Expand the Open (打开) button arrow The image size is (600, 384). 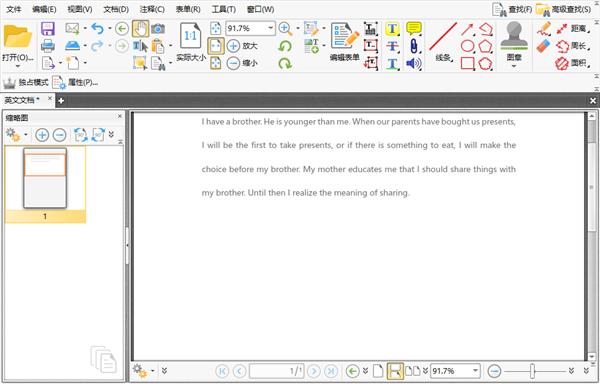[x=18, y=66]
